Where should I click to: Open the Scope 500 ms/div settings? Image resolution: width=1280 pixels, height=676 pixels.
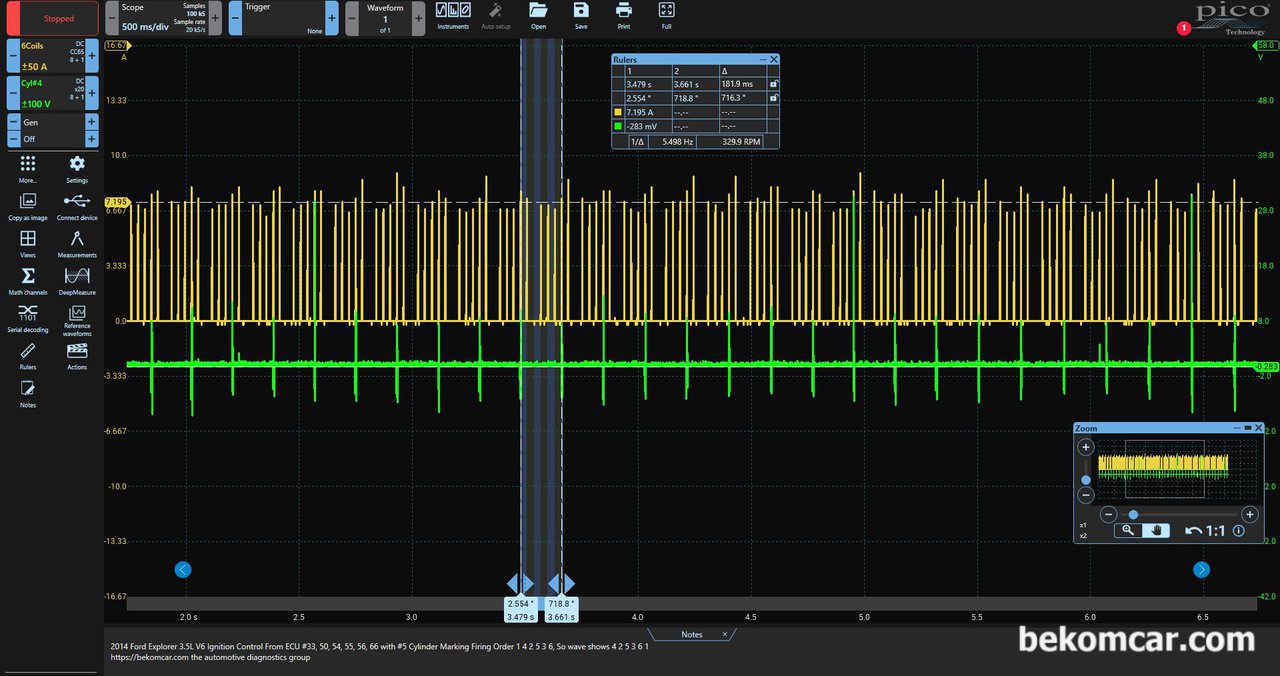(164, 18)
